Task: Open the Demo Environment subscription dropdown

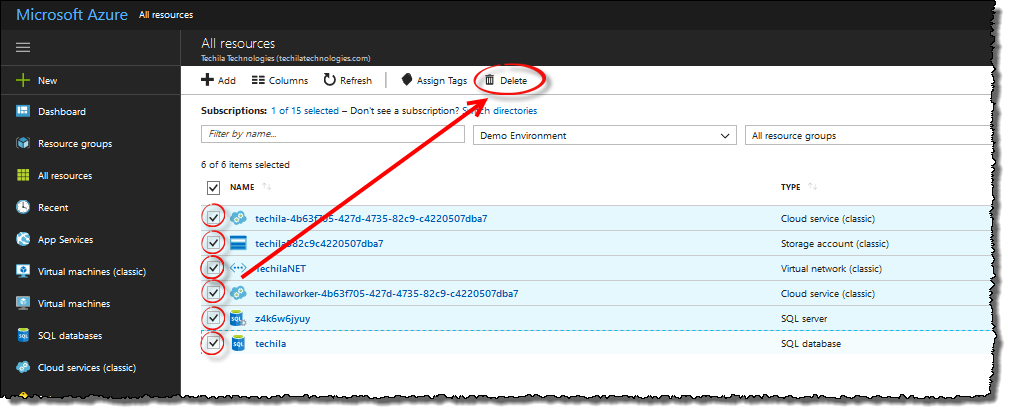Action: point(604,136)
